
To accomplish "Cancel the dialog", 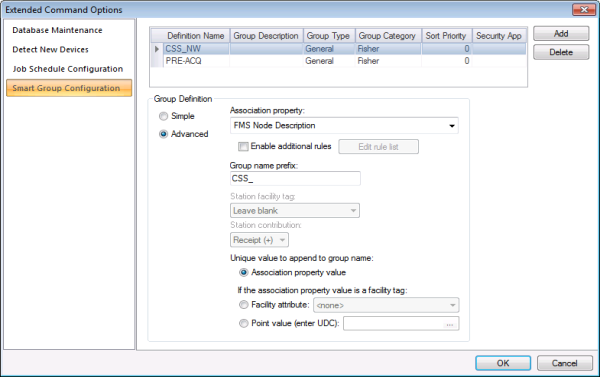I will pyautogui.click(x=564, y=363).
